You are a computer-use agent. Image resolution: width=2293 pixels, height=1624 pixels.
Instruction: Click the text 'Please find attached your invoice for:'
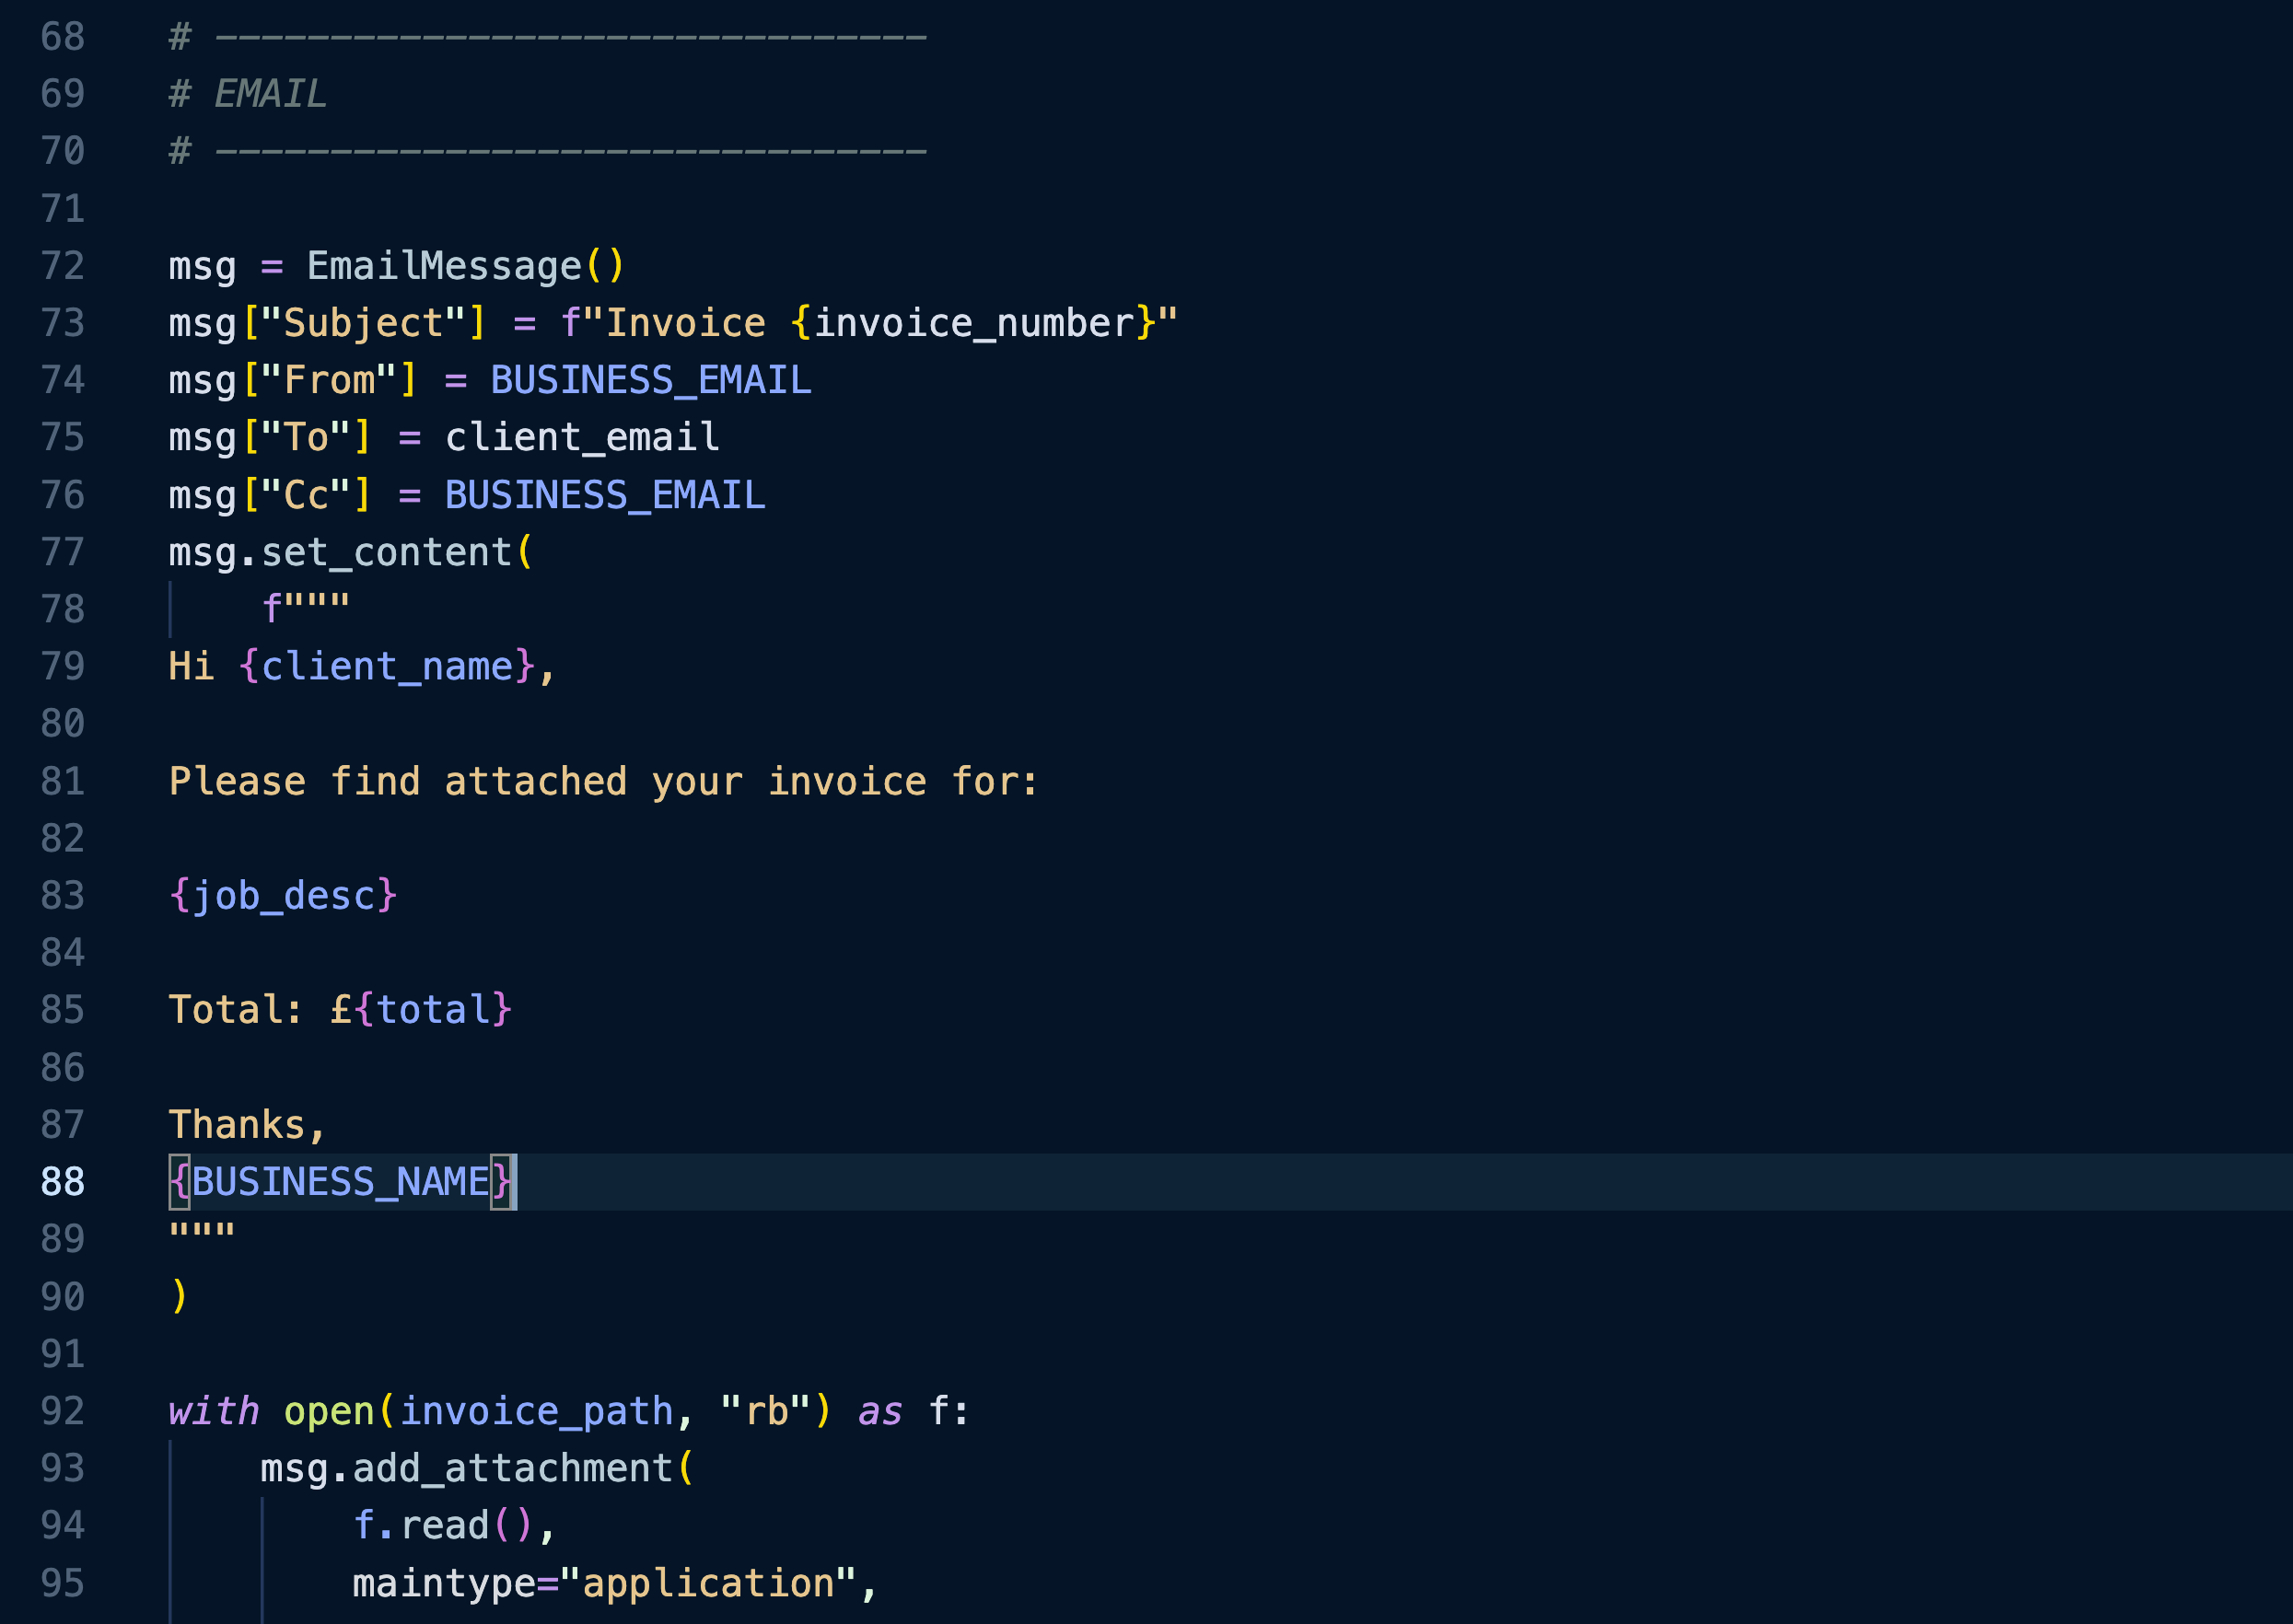tap(603, 782)
